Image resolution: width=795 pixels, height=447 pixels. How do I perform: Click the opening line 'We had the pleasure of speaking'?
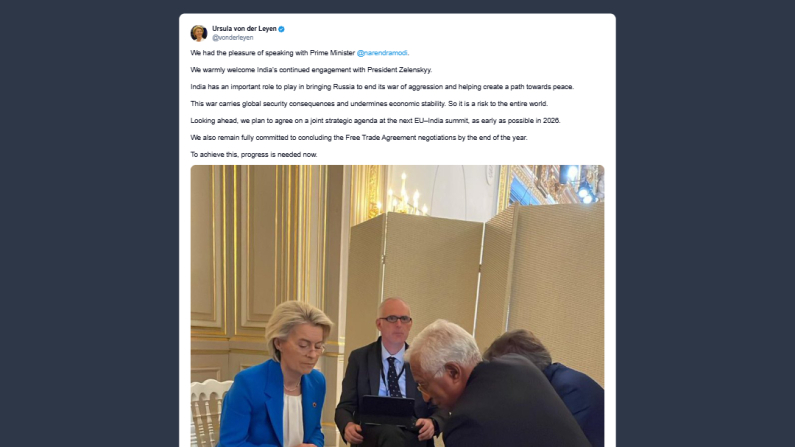click(x=242, y=53)
